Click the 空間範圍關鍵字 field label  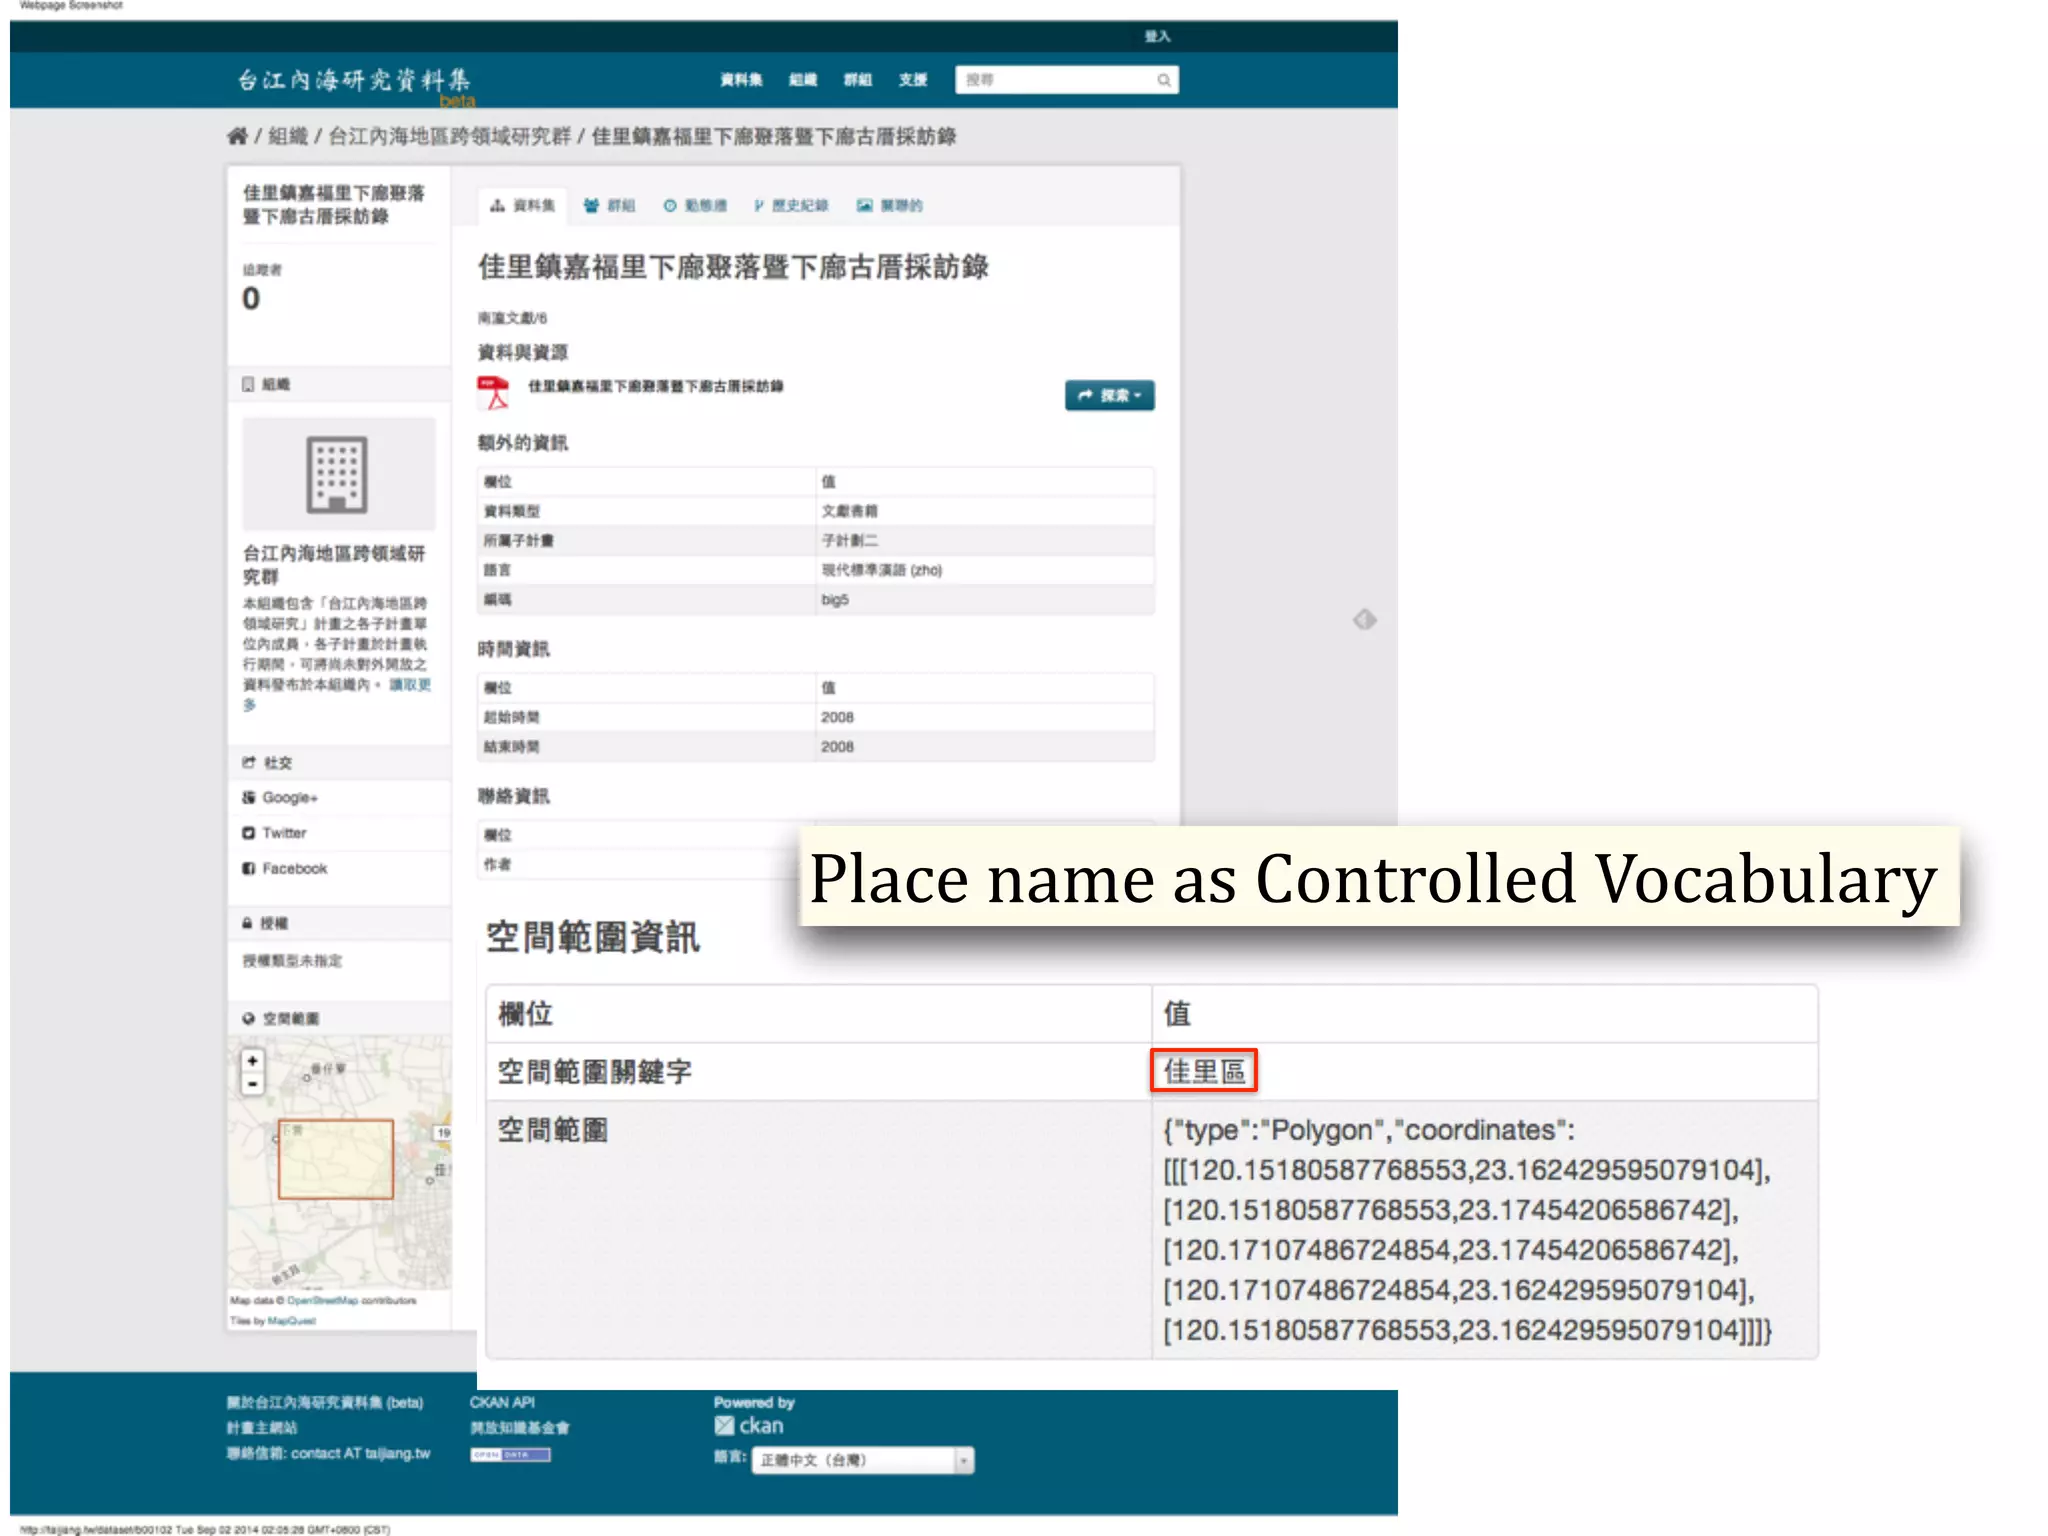[x=595, y=1072]
